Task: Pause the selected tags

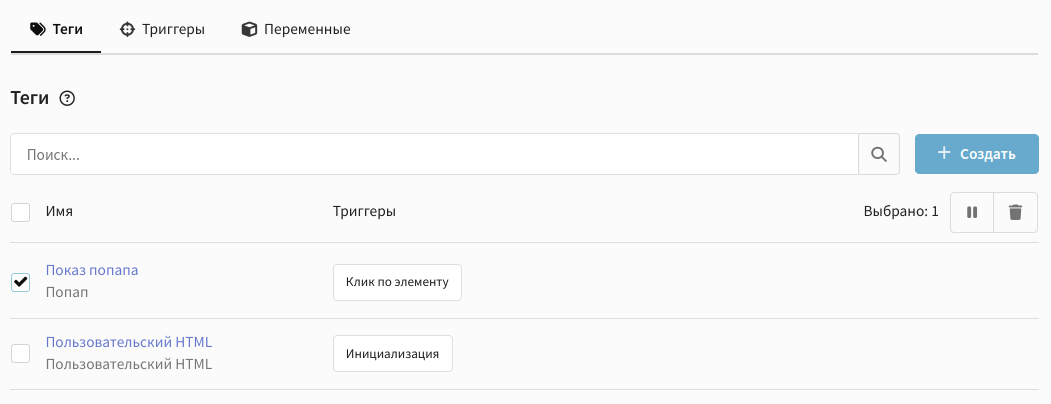Action: 972,212
